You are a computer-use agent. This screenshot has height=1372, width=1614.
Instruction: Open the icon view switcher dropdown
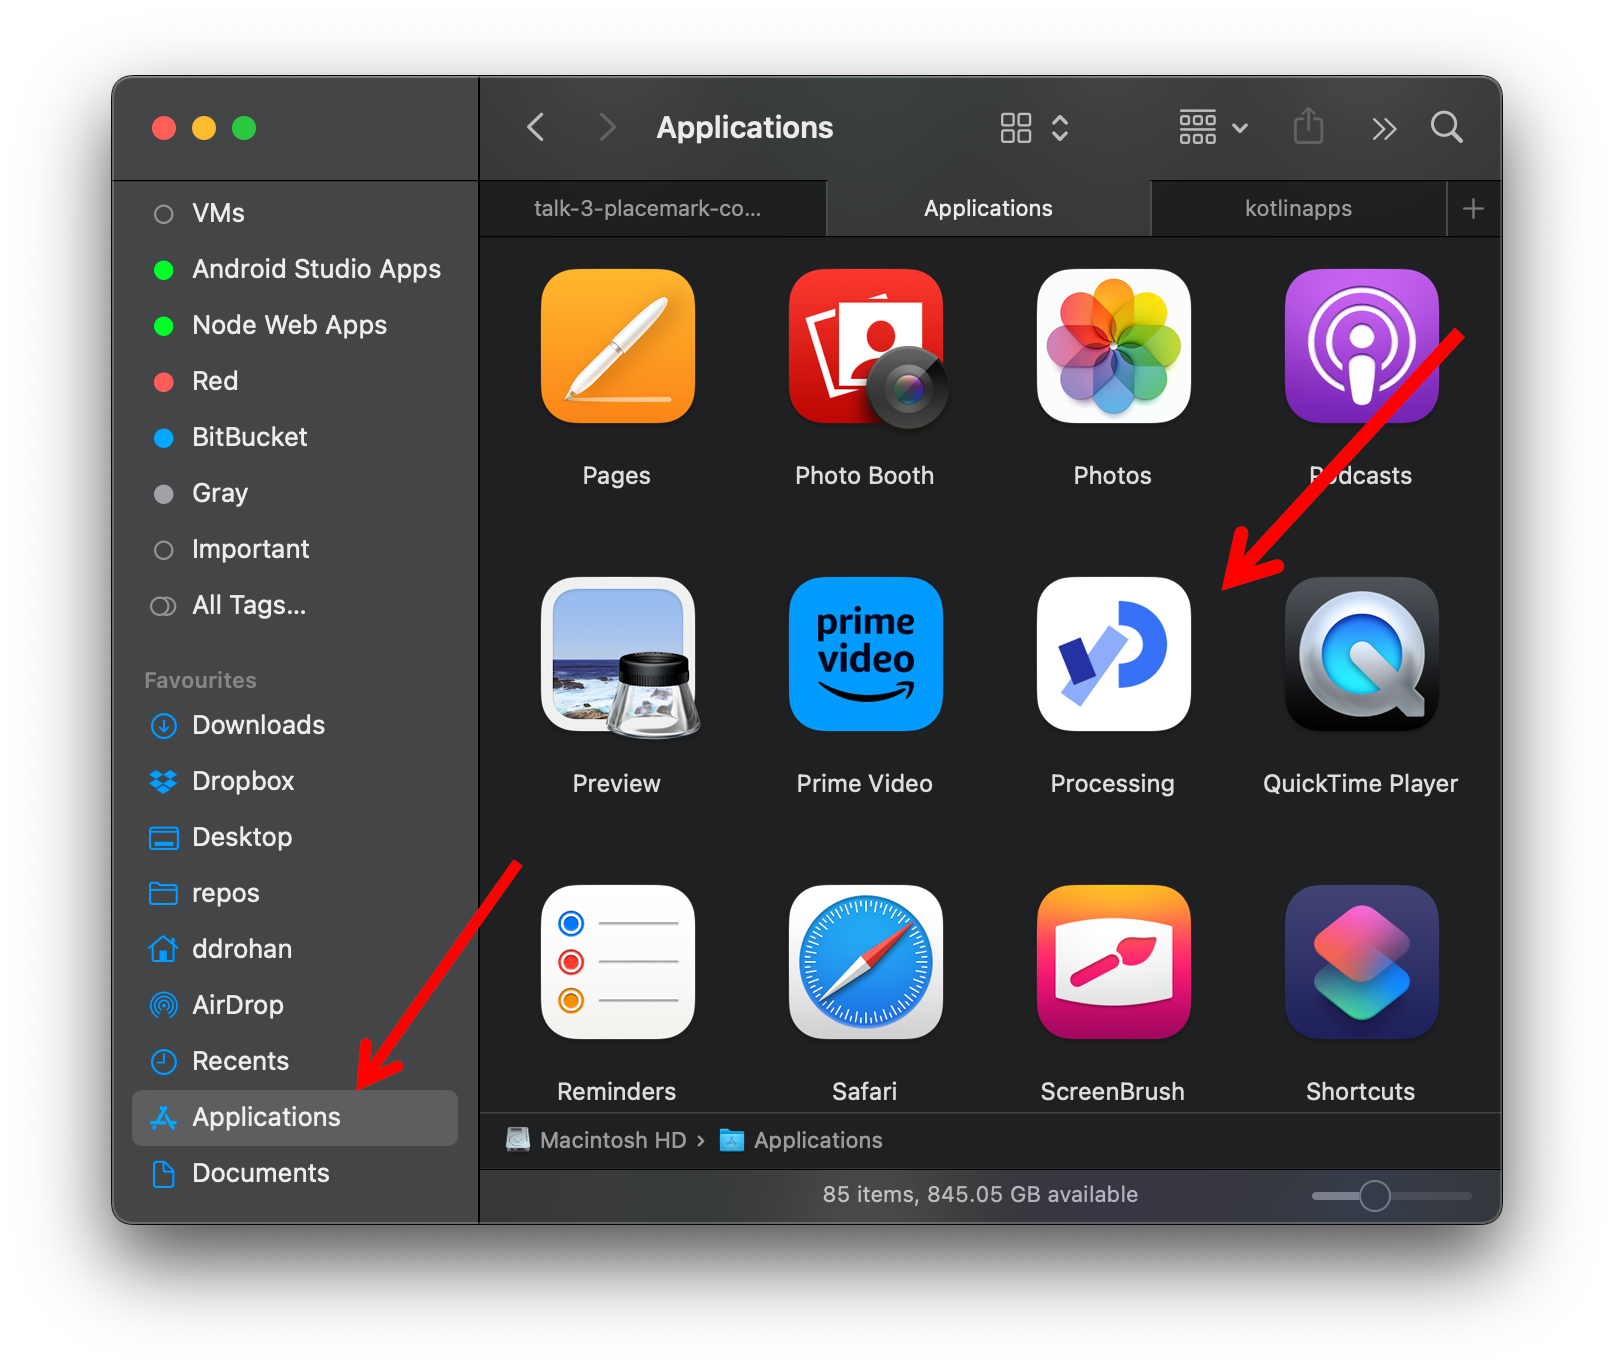pos(1034,128)
